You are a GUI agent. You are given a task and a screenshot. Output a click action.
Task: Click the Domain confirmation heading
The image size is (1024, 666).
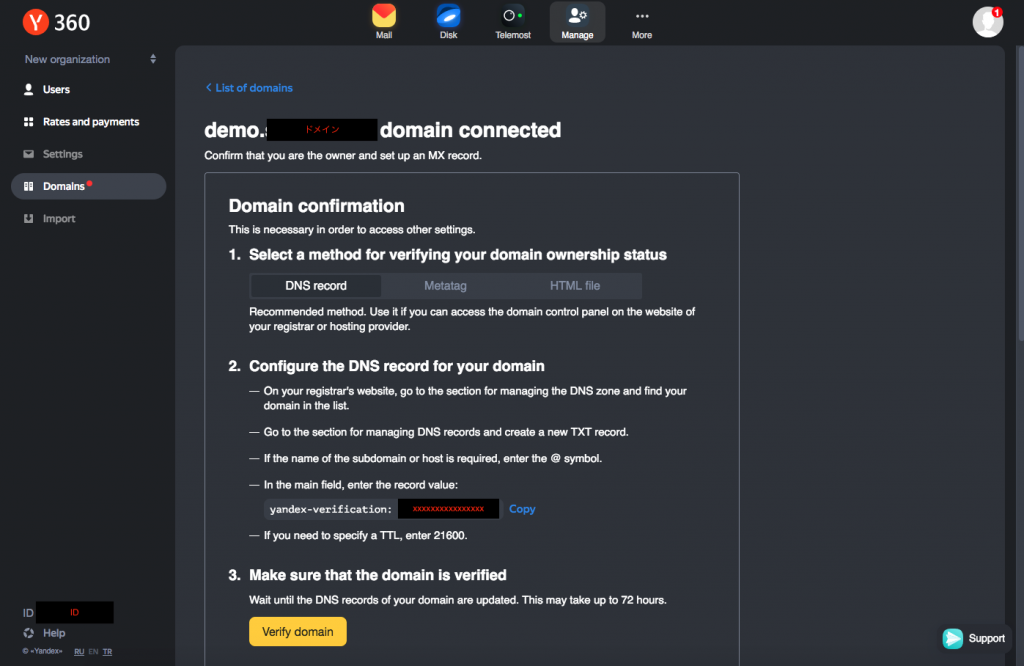[x=316, y=206]
